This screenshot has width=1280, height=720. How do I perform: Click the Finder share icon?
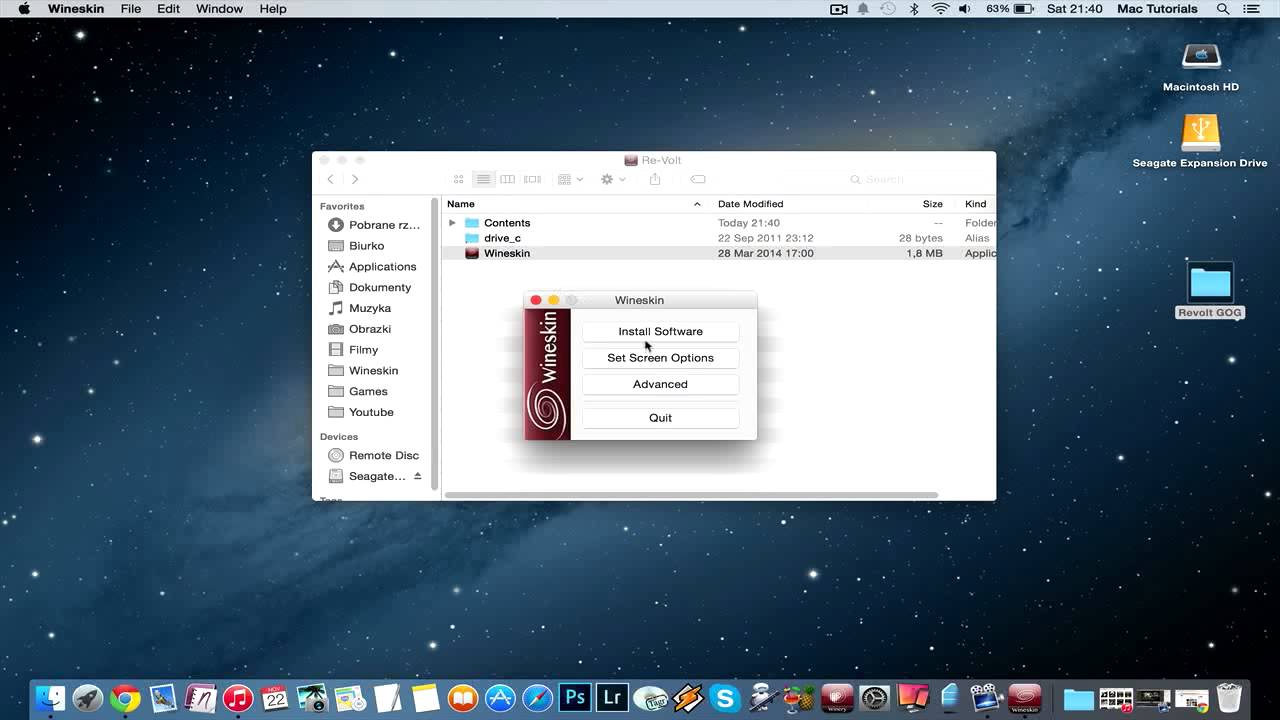click(x=655, y=179)
